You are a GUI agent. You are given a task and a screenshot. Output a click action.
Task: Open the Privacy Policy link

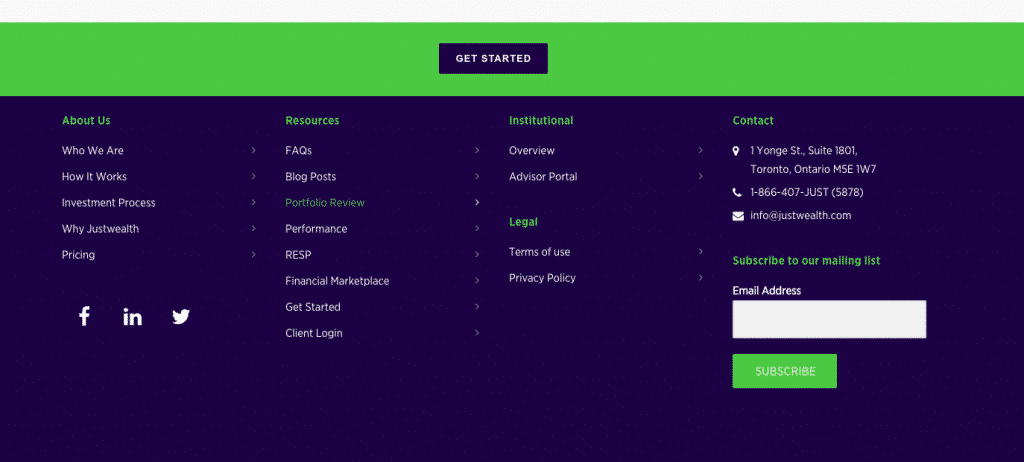point(543,278)
